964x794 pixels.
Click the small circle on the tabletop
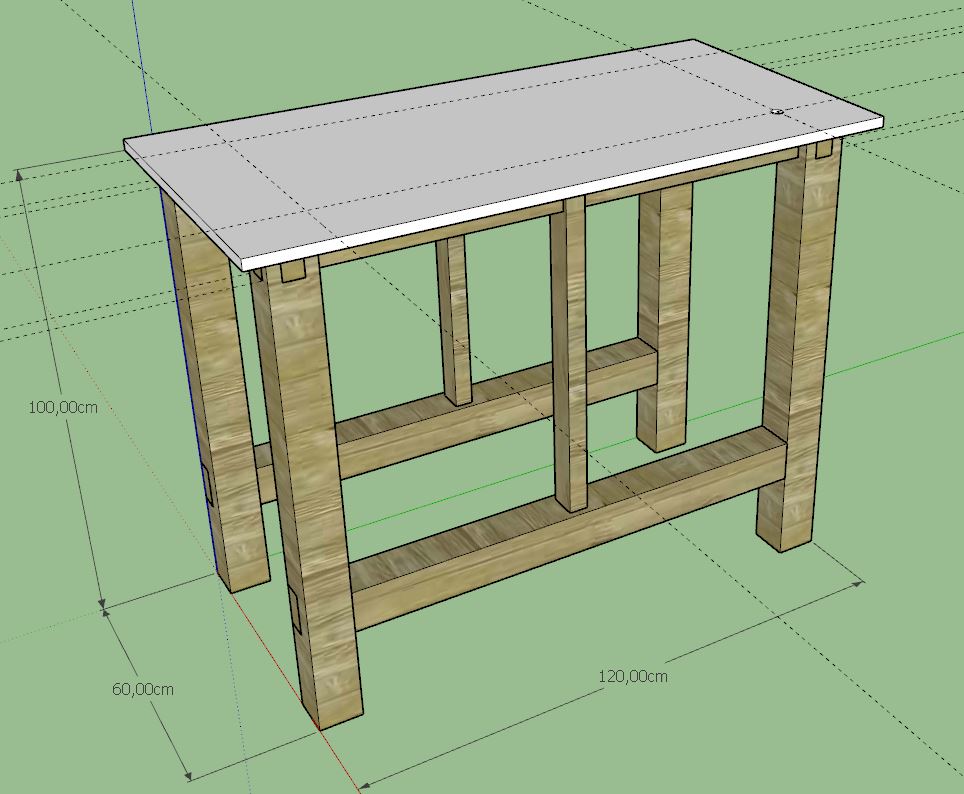[777, 112]
